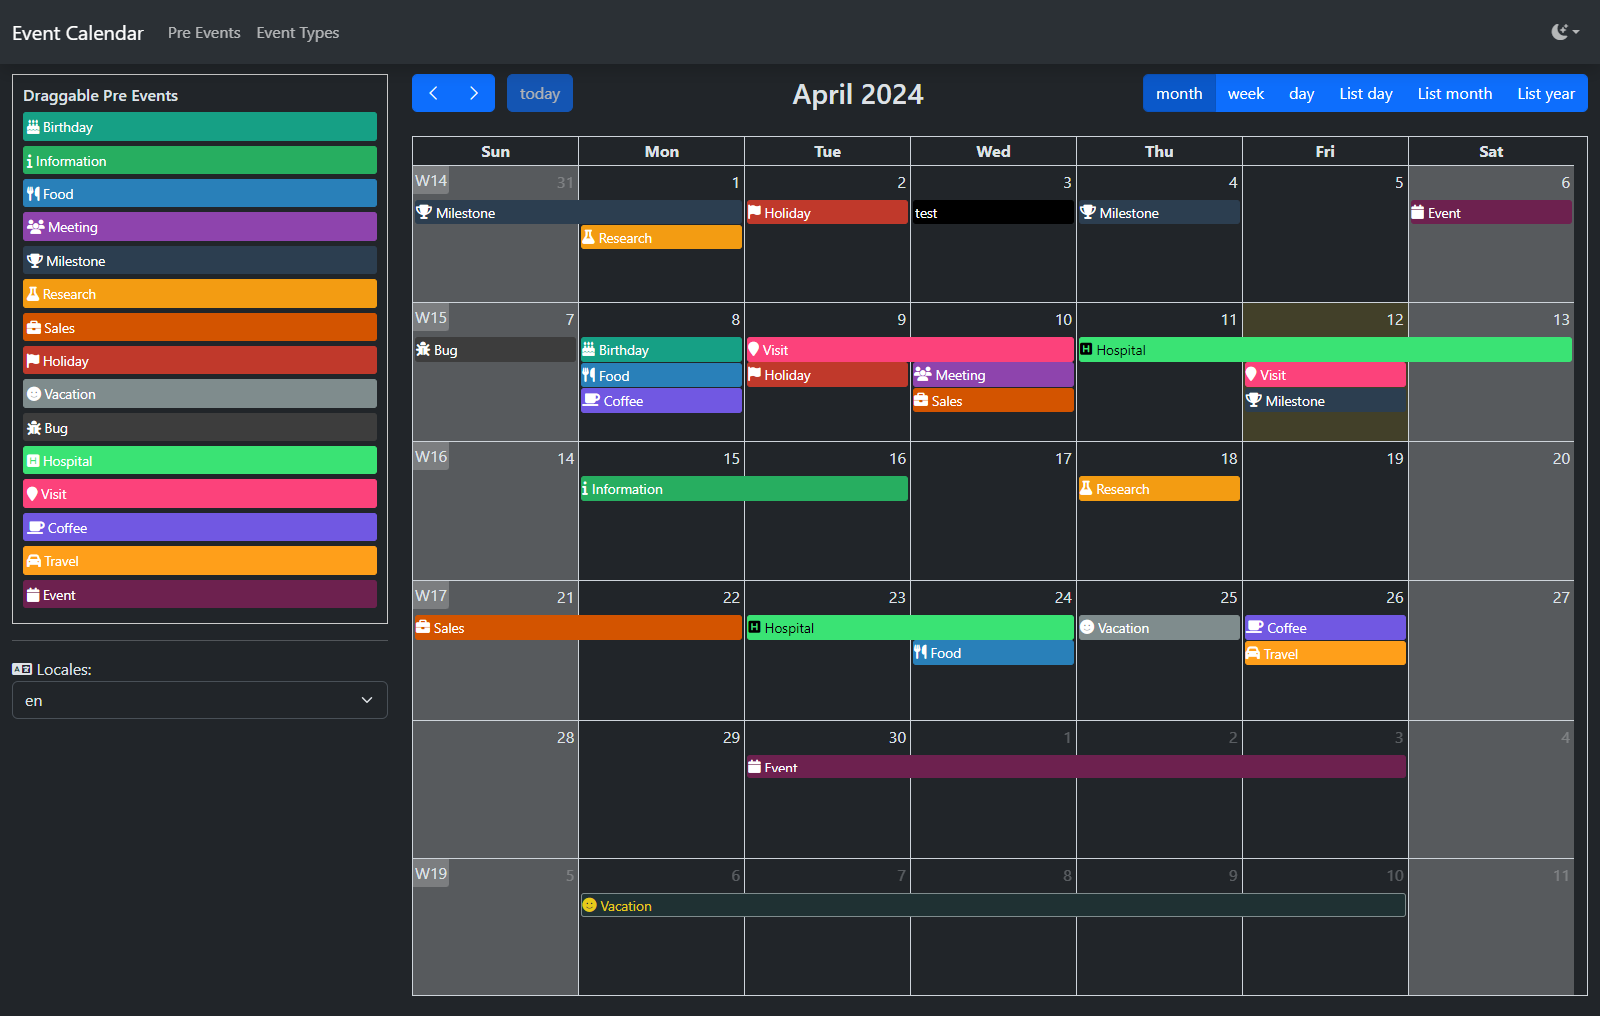The width and height of the screenshot is (1600, 1017).
Task: Open the W16 week number link
Action: 431,457
